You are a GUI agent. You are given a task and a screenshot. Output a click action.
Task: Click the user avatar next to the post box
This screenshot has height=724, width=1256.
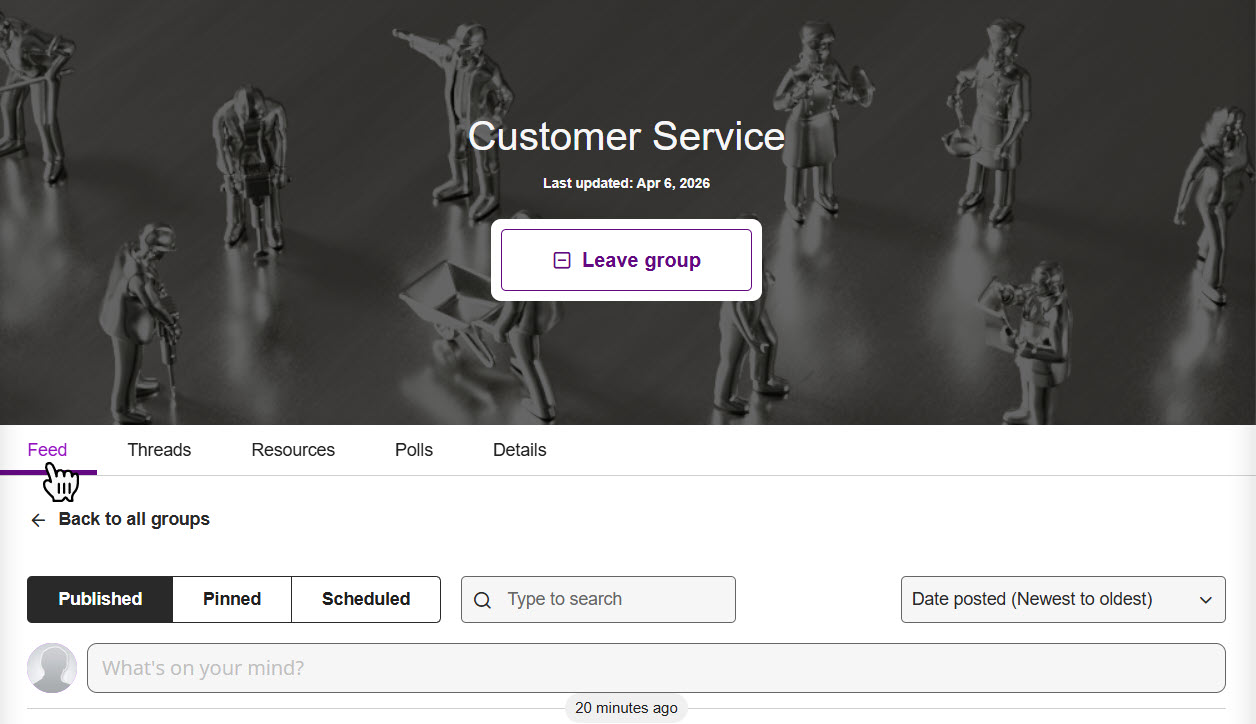point(52,668)
